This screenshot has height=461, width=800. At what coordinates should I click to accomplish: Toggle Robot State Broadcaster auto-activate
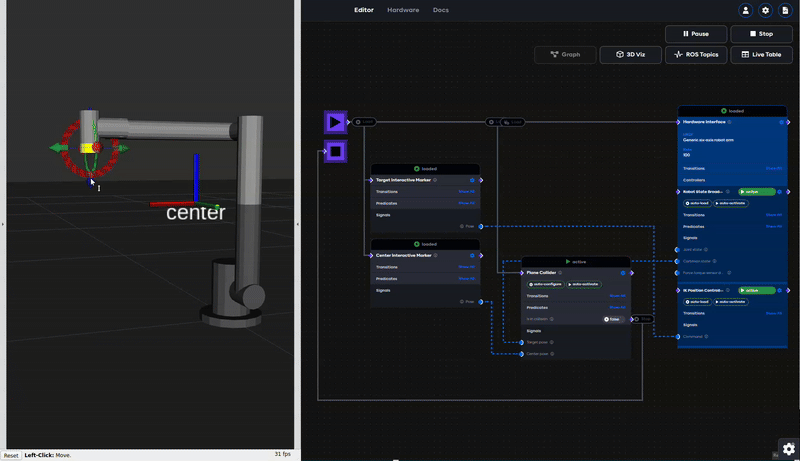click(731, 203)
